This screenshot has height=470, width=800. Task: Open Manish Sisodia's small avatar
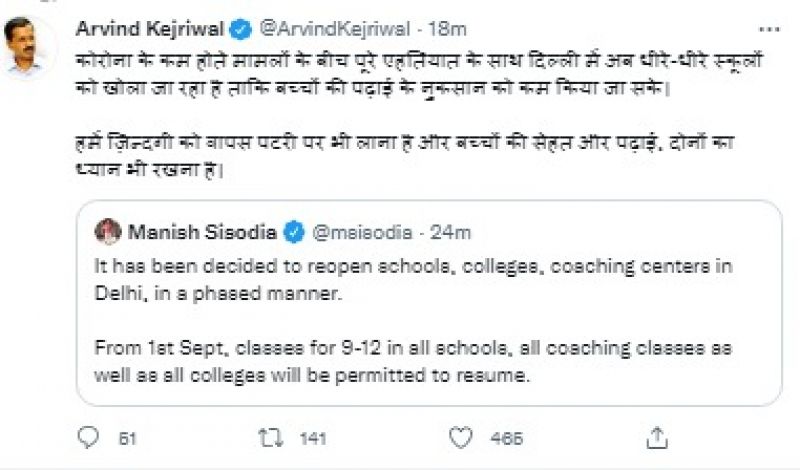coord(109,233)
